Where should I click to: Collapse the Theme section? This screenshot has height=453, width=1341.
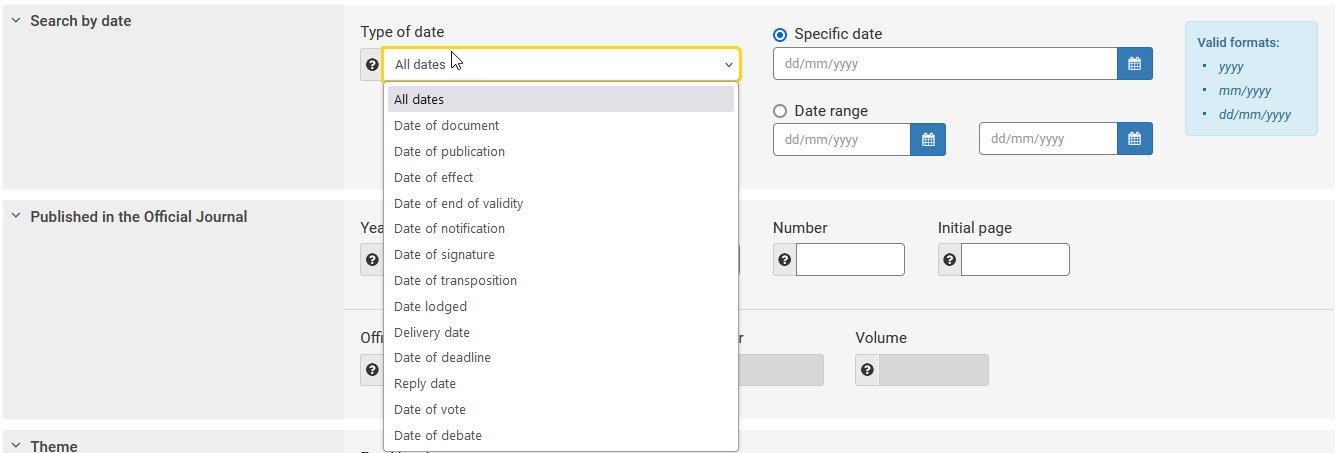coord(16,446)
